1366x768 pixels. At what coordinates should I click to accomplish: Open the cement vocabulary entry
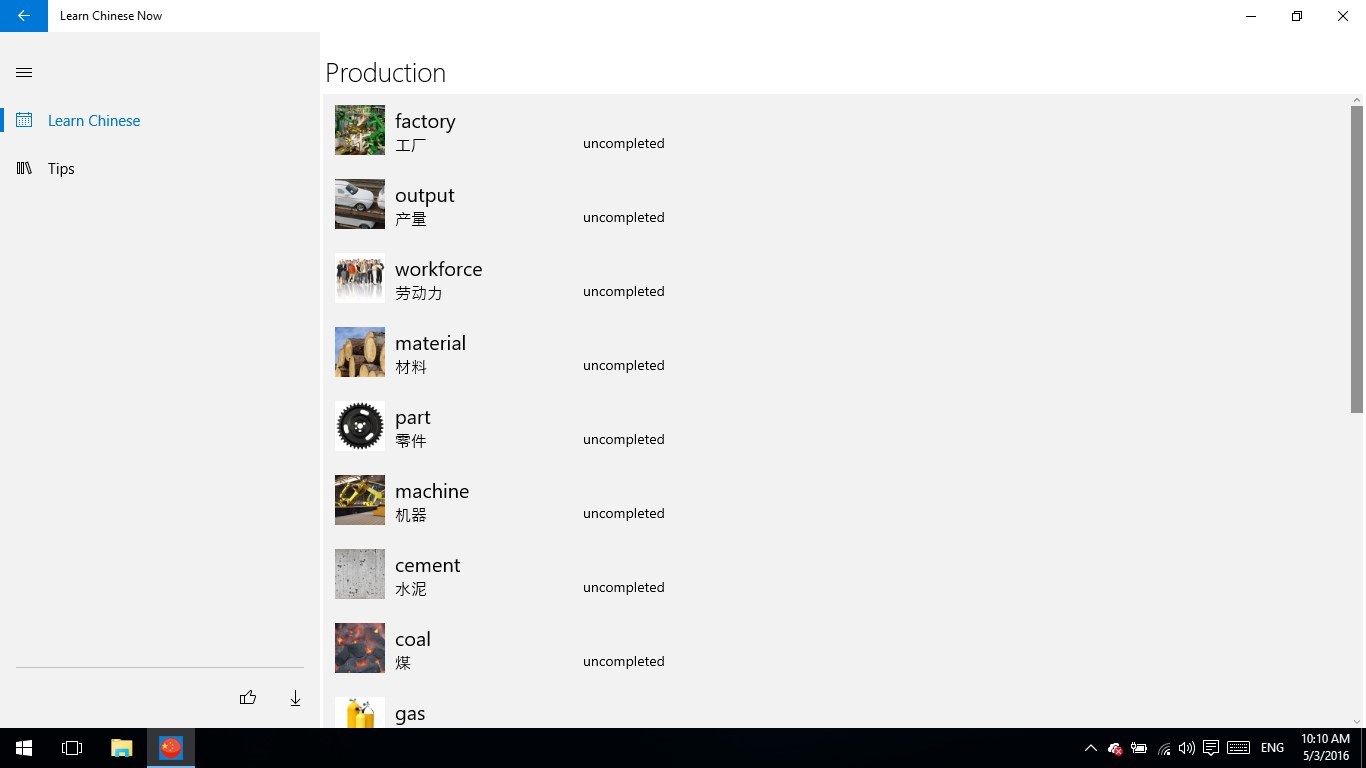836,575
